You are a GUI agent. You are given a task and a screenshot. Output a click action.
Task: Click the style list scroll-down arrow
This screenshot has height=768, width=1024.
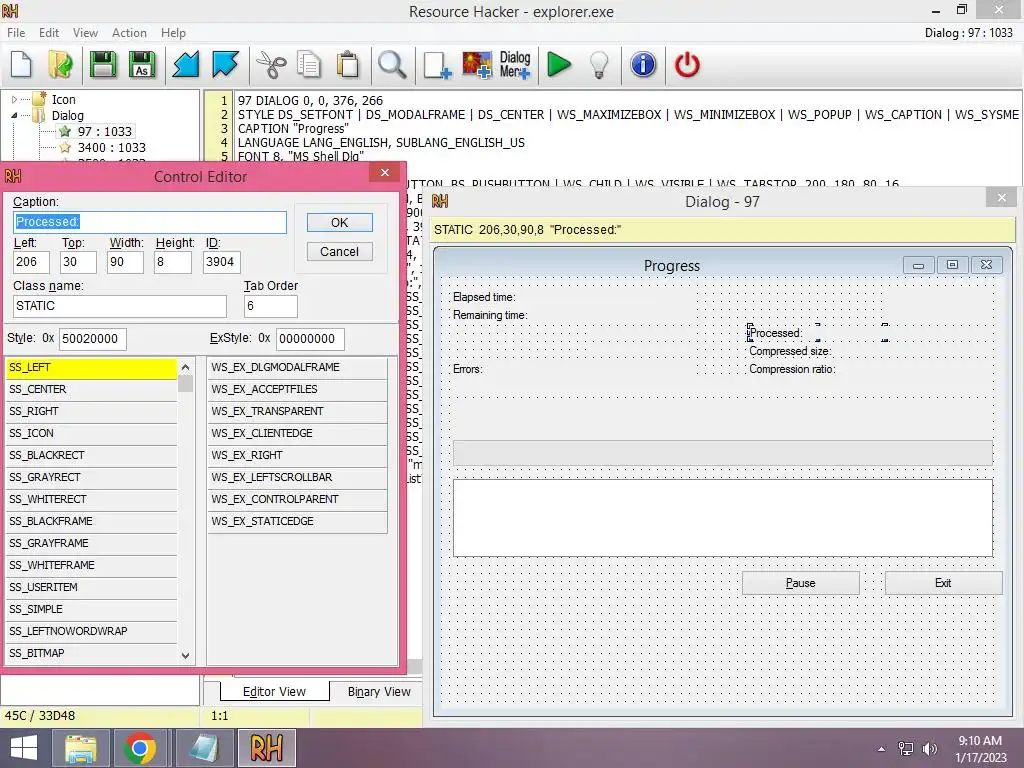pyautogui.click(x=185, y=655)
